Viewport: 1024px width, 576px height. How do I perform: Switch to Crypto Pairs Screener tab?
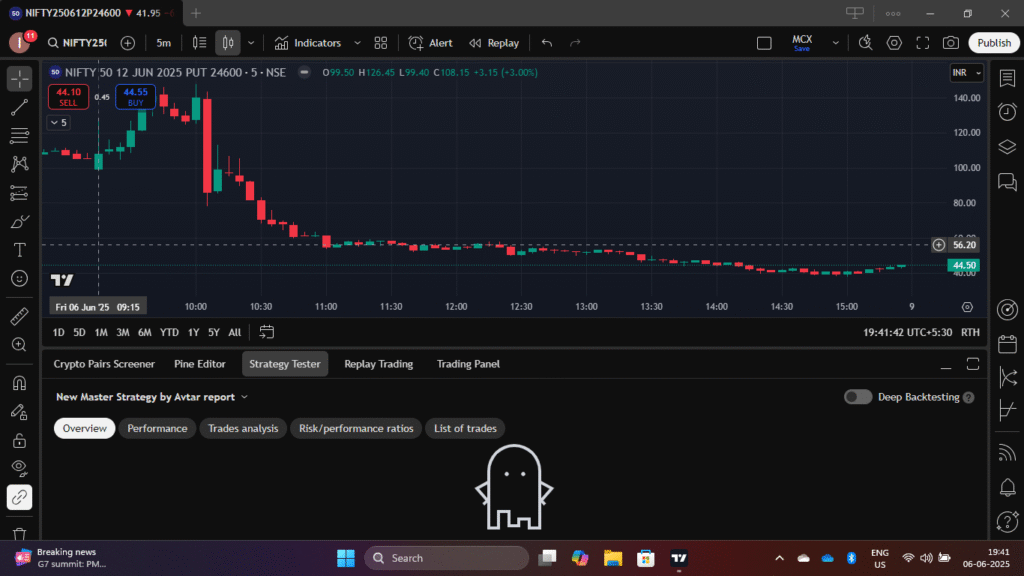point(104,364)
